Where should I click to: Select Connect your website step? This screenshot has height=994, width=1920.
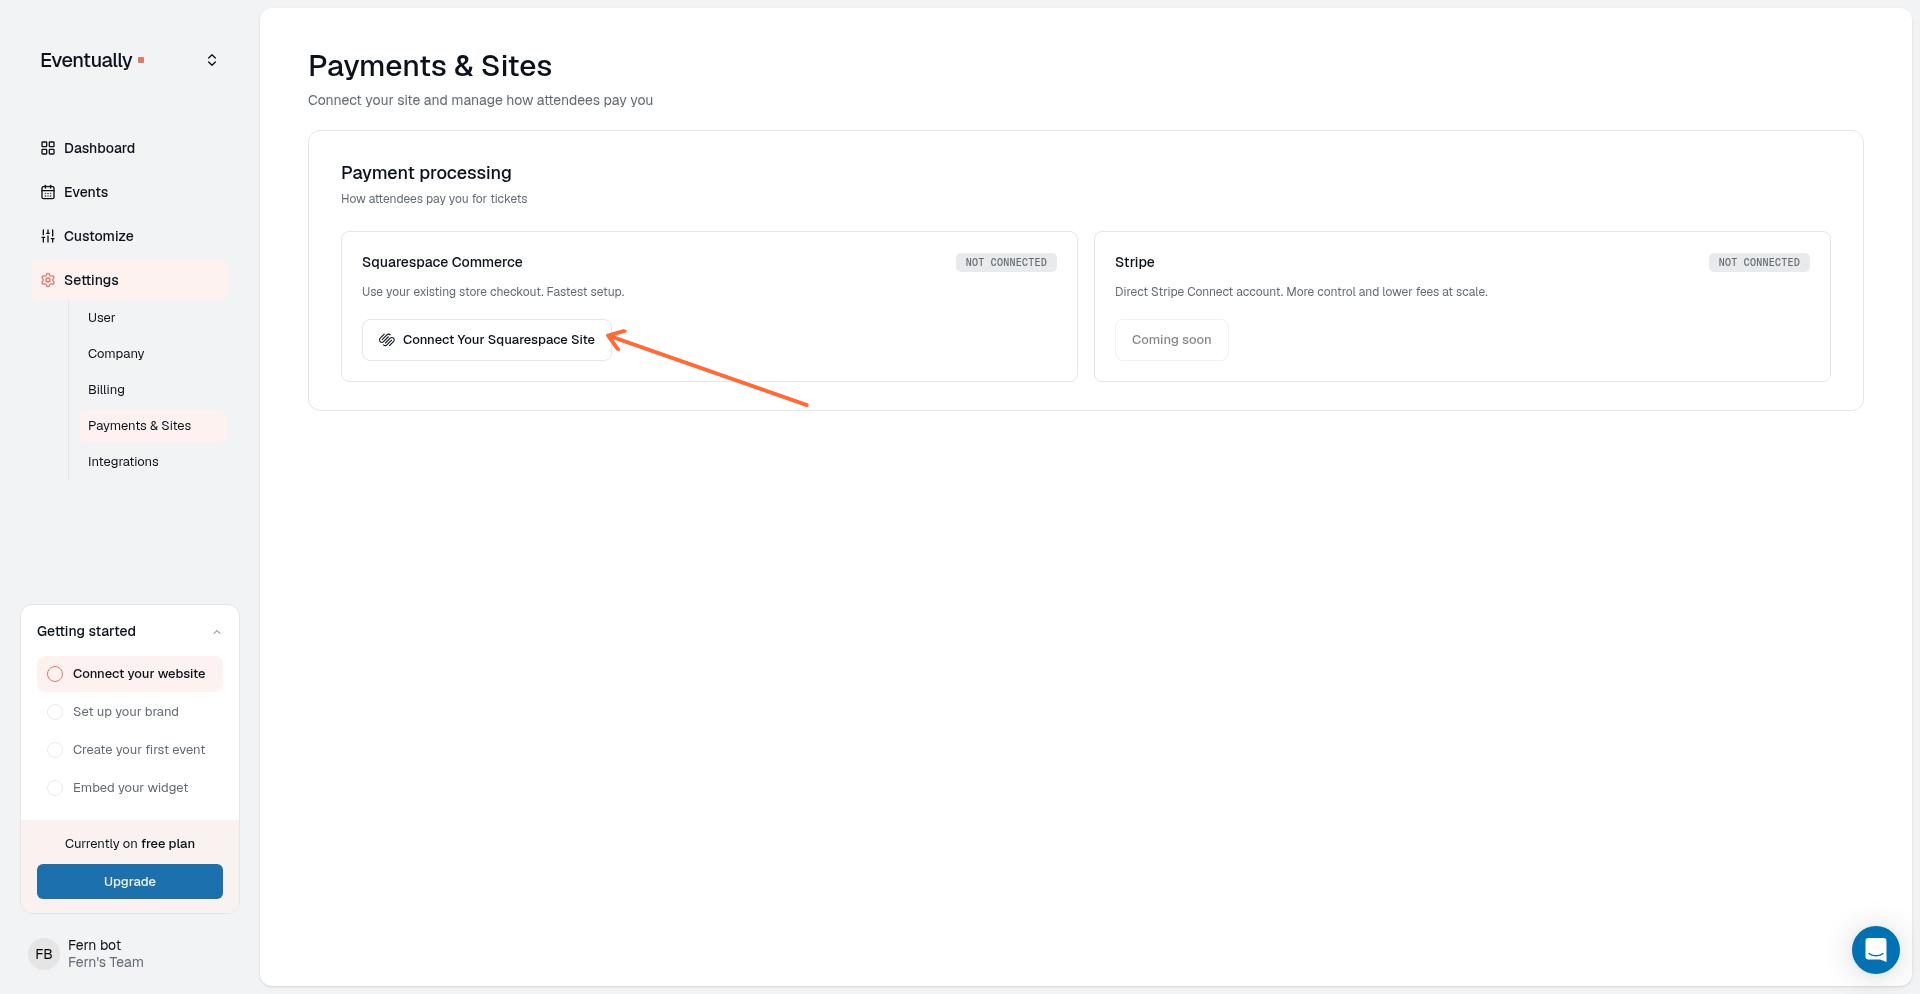point(130,674)
